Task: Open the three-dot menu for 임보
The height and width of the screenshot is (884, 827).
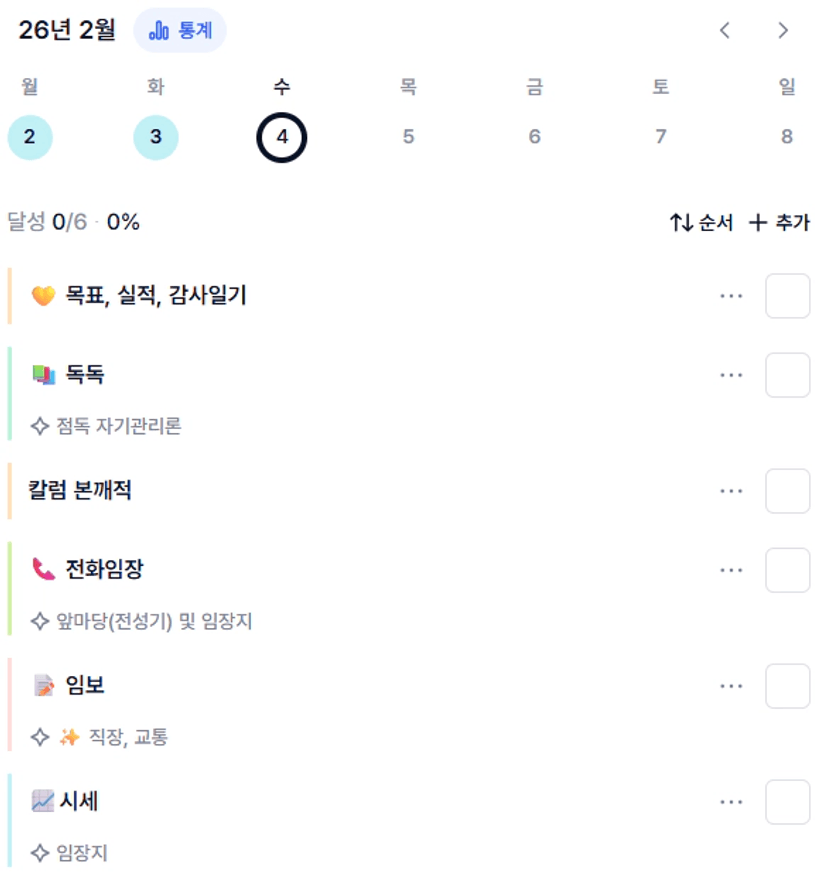Action: pyautogui.click(x=731, y=686)
